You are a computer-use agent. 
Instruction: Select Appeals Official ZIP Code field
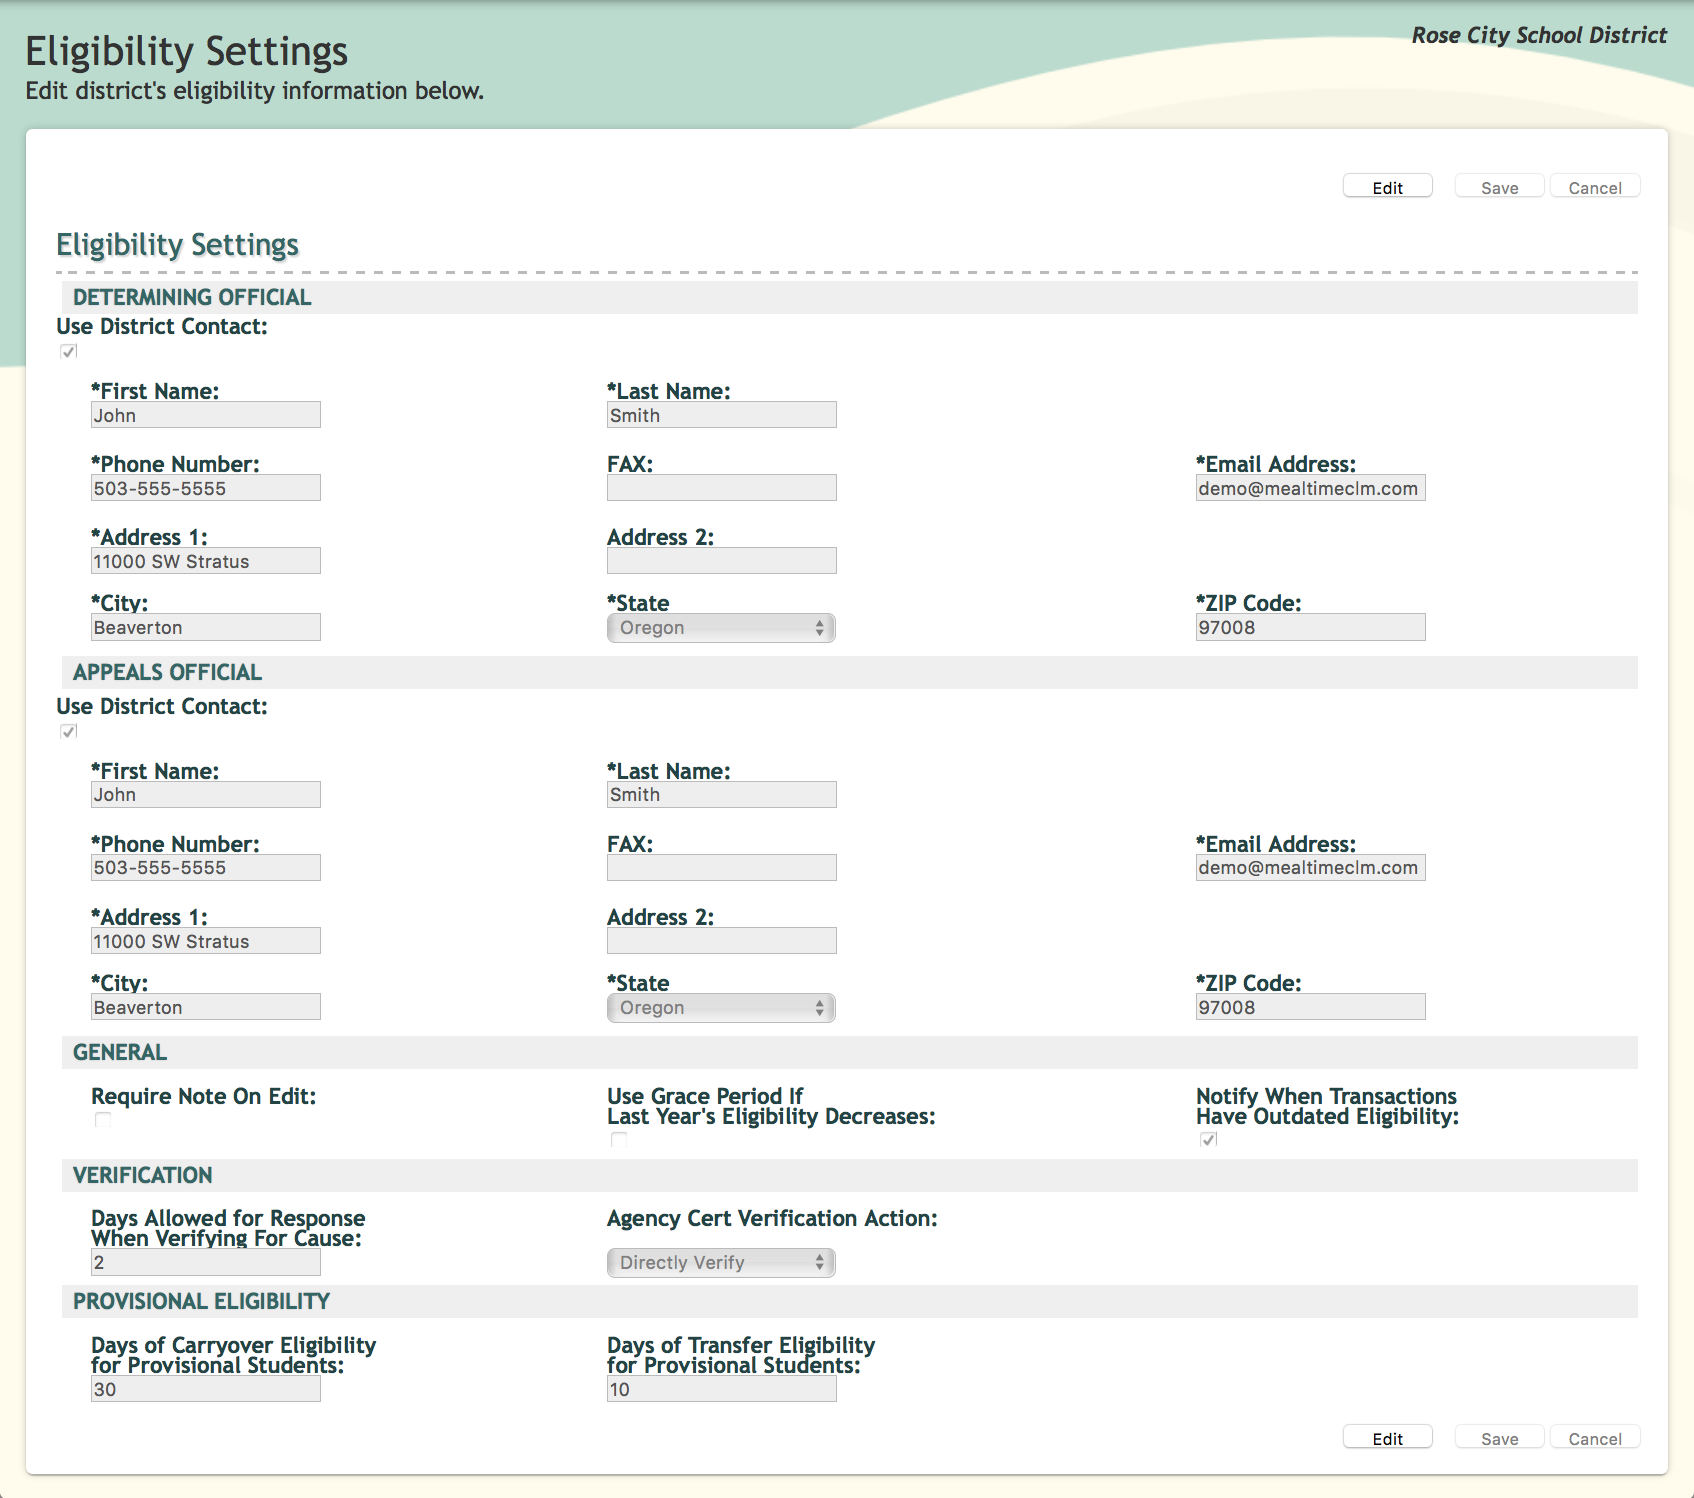click(1311, 1007)
